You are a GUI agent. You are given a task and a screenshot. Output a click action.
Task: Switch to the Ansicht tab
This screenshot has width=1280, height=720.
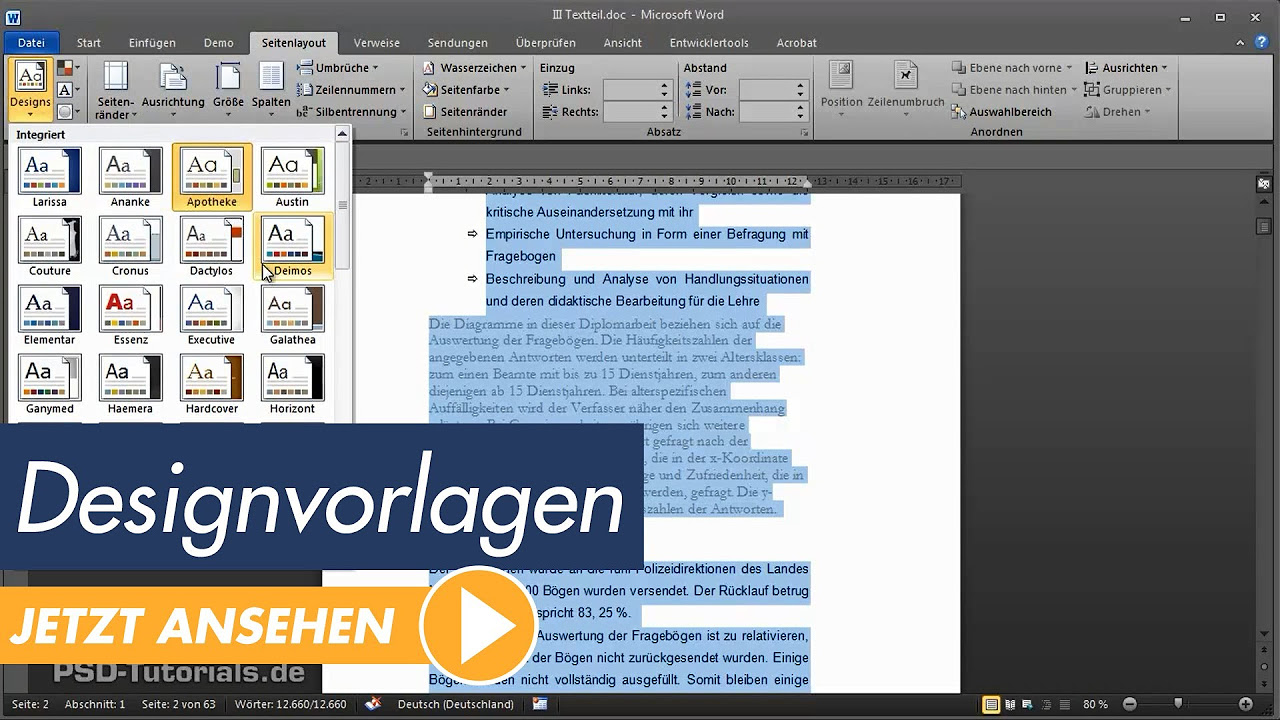(x=623, y=43)
